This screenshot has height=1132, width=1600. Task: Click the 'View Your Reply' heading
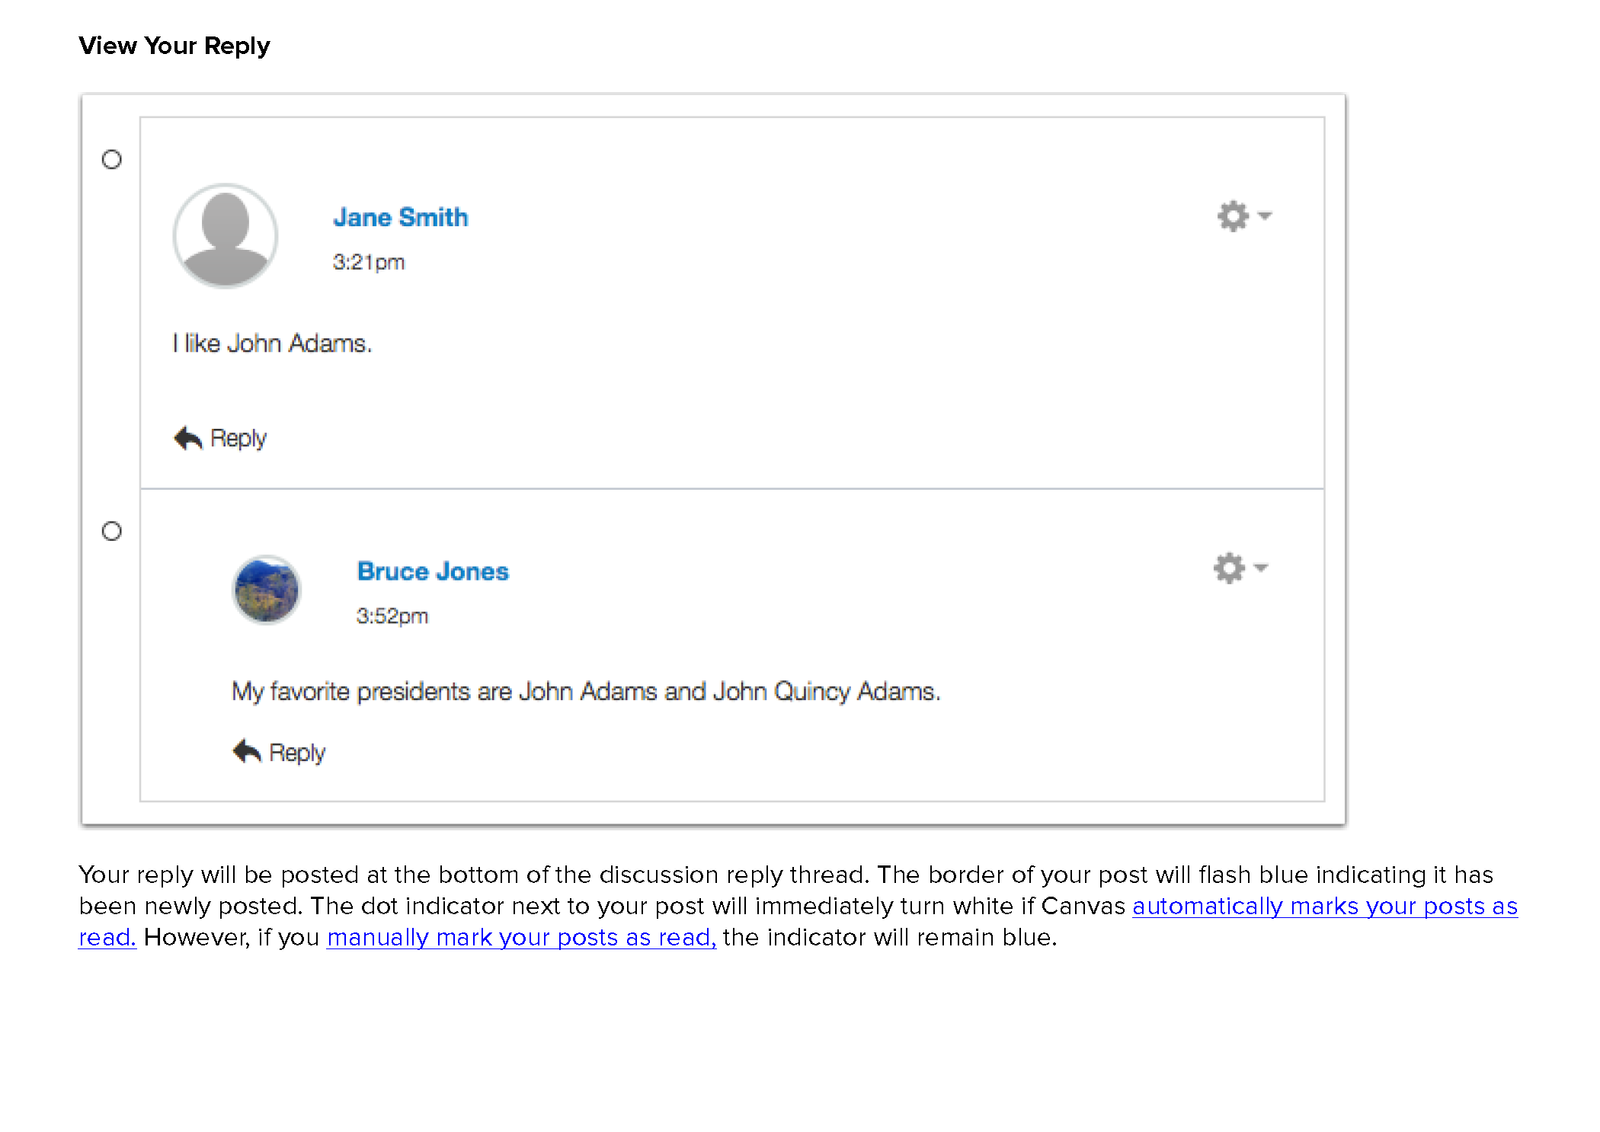(174, 46)
